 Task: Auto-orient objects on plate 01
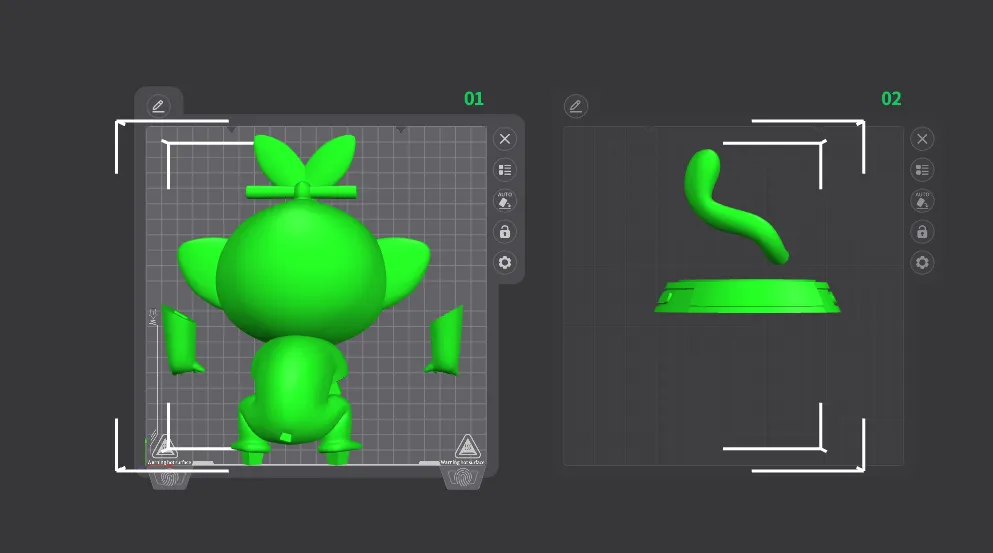(x=505, y=201)
